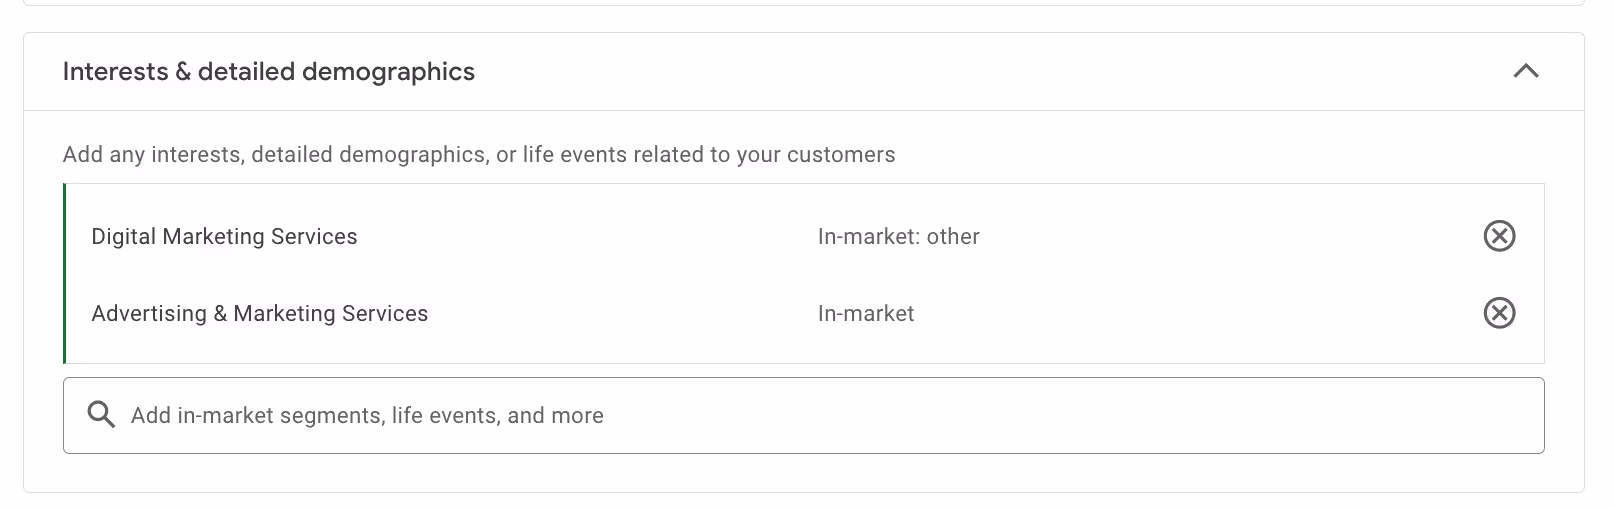Remove the Digital Marketing Services segment

tap(1499, 236)
